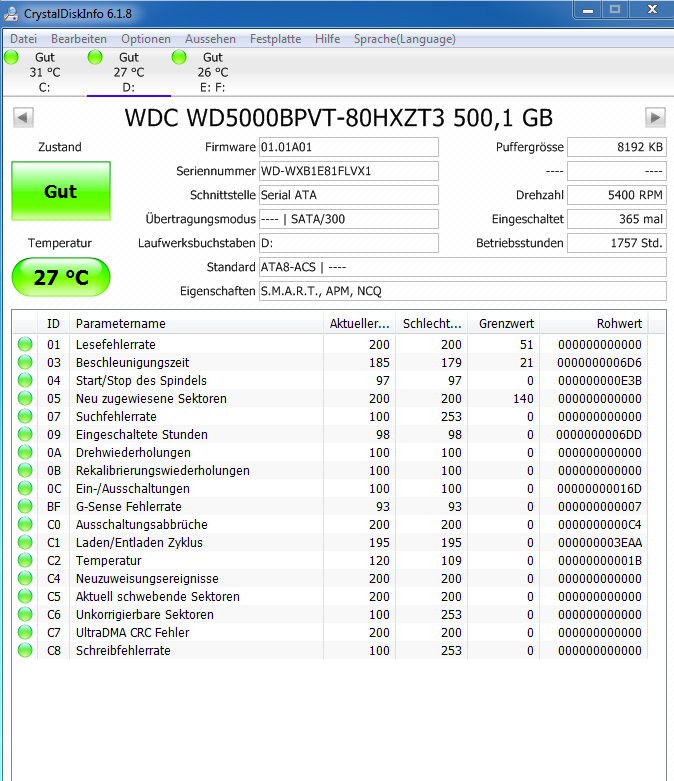Click the Firmware field 01.01A01

[x=349, y=147]
